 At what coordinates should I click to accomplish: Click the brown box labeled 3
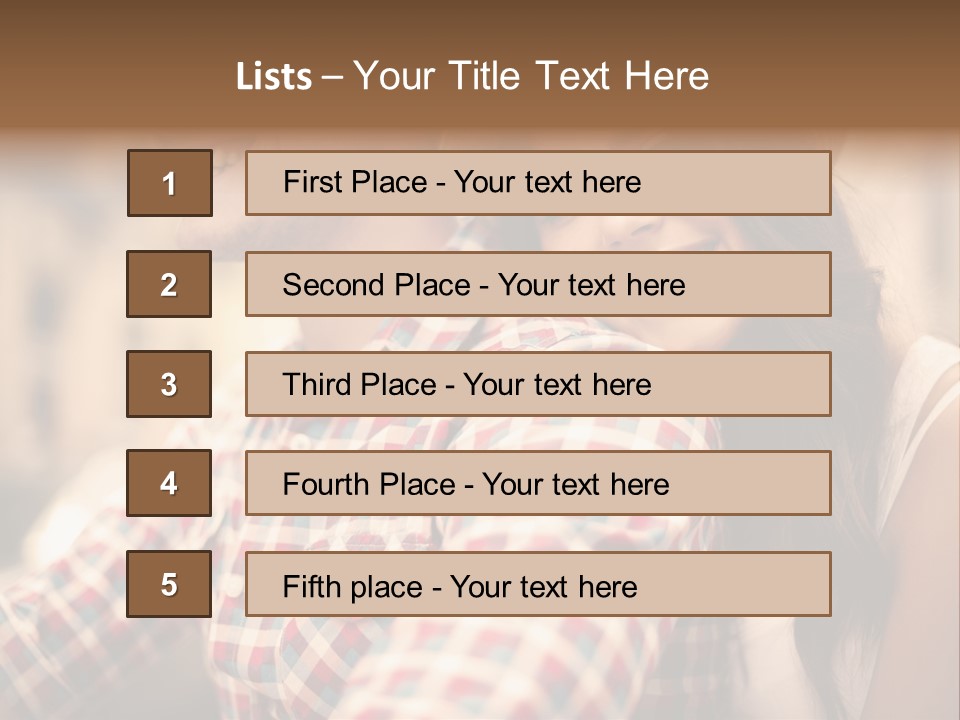tap(169, 384)
